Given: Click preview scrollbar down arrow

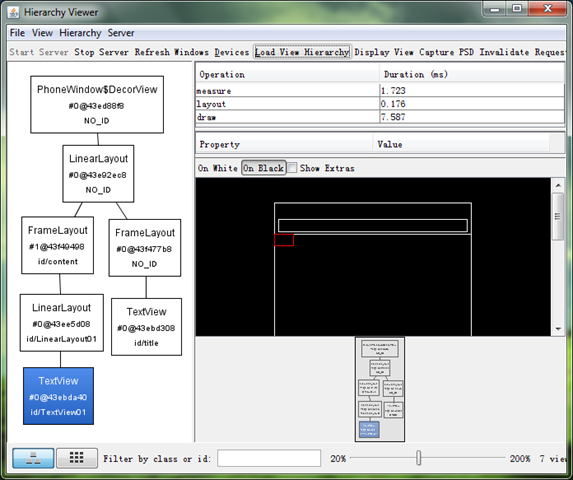Looking at the screenshot, I should [558, 329].
